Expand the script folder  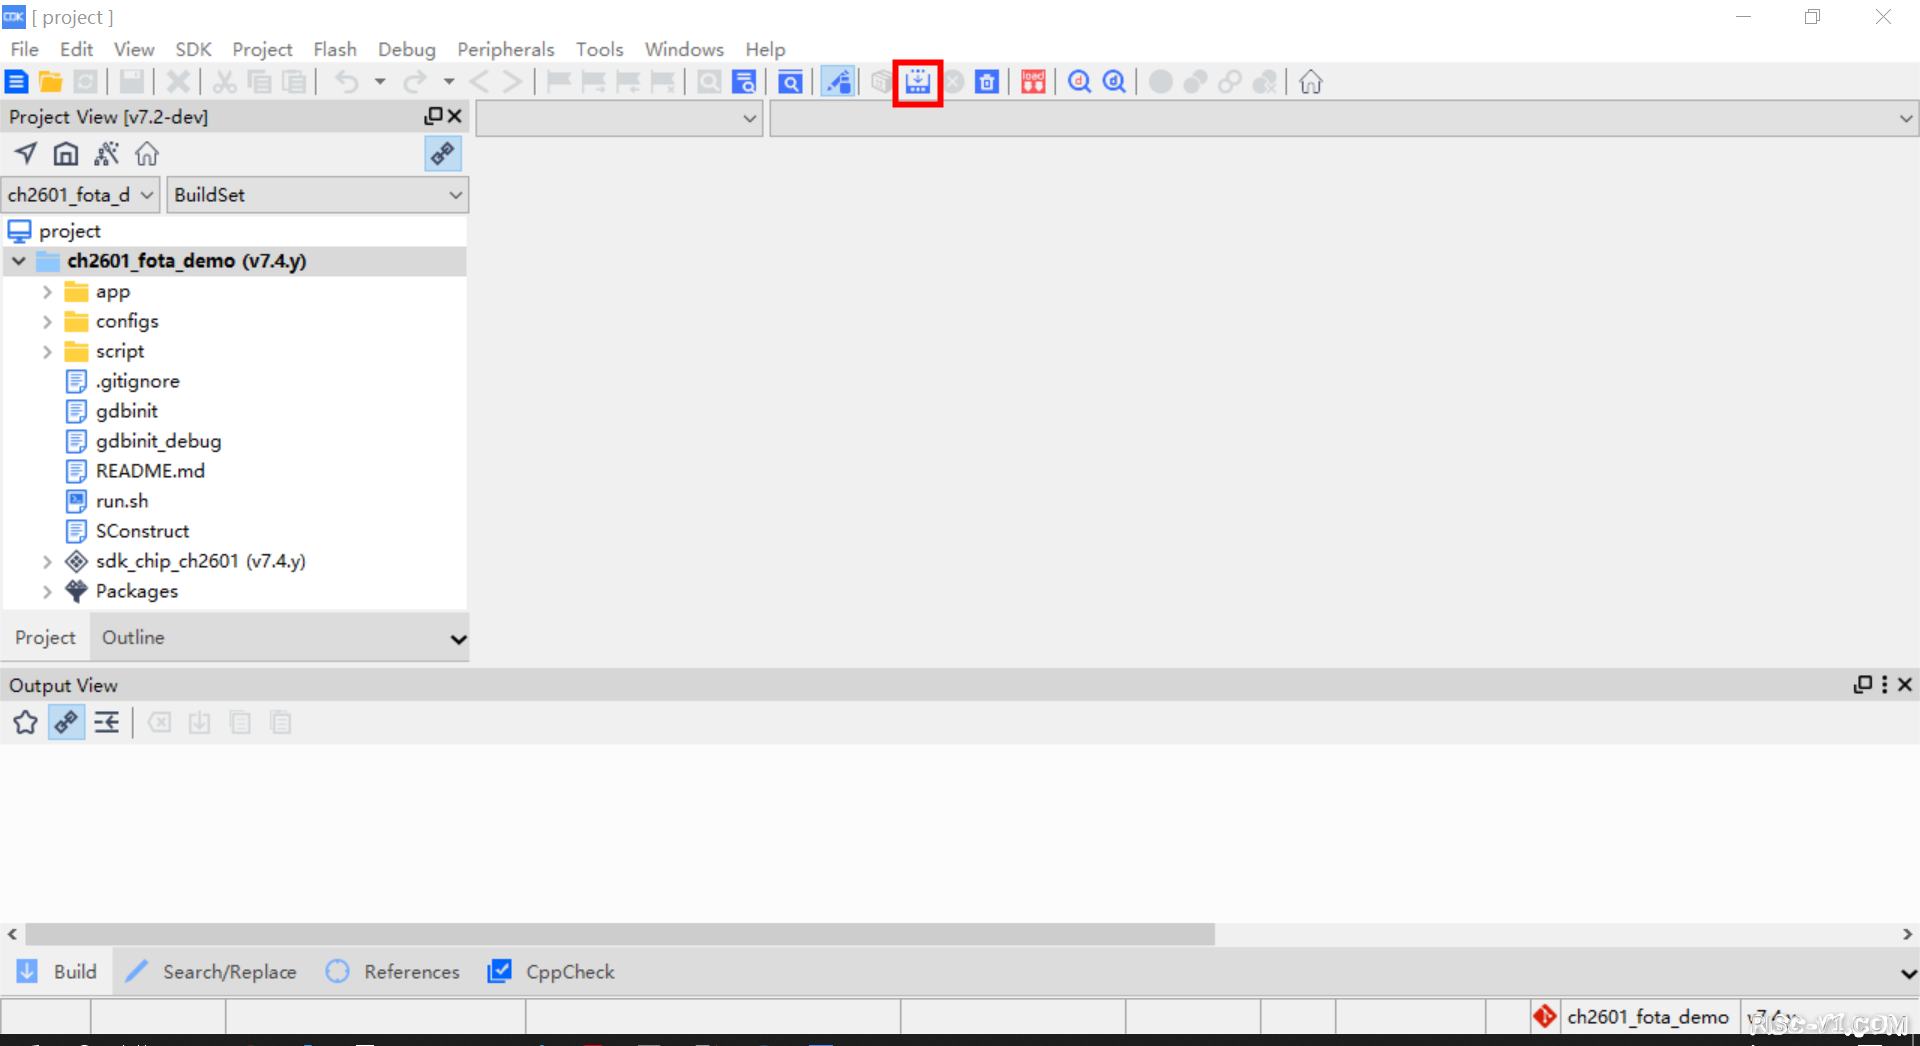click(47, 352)
